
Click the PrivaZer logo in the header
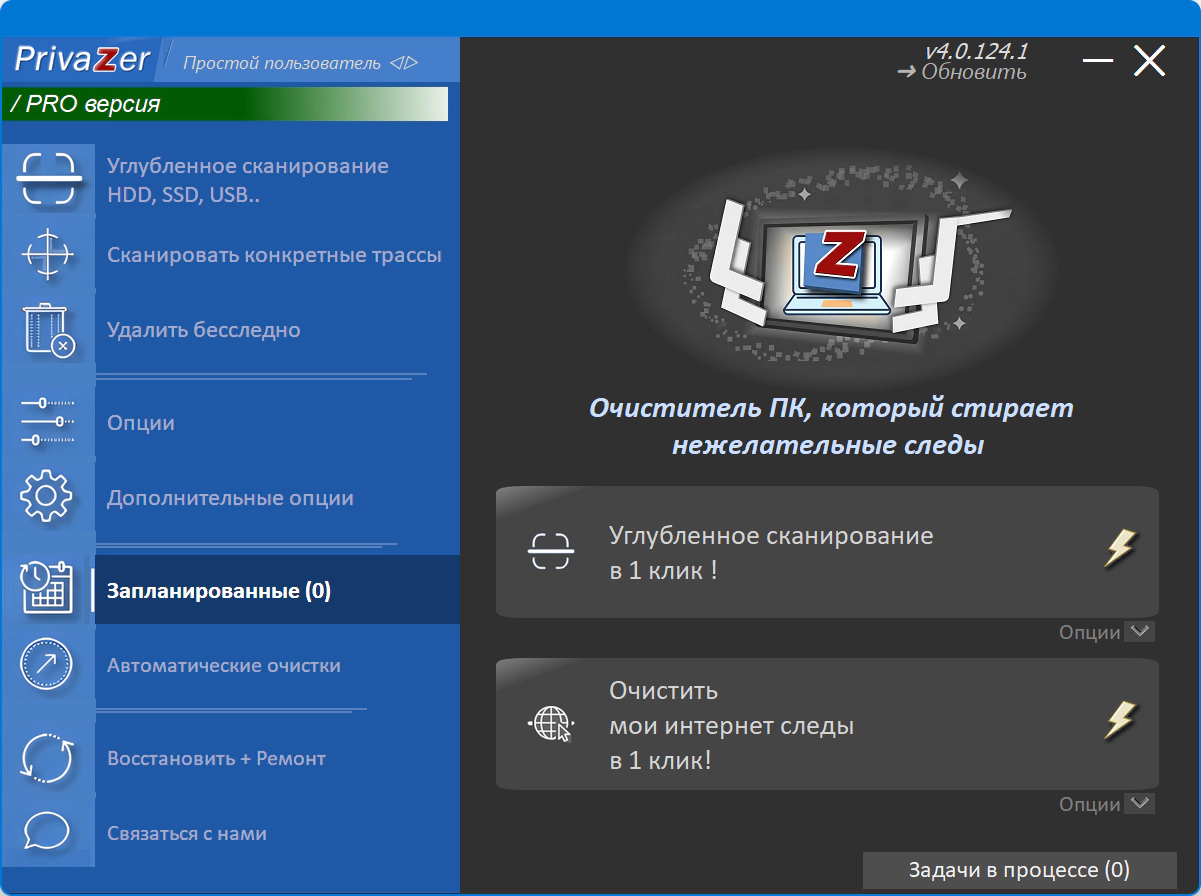click(x=82, y=60)
